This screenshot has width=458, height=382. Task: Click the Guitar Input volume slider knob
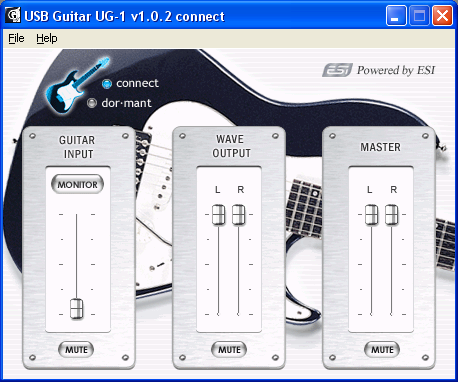pos(76,309)
